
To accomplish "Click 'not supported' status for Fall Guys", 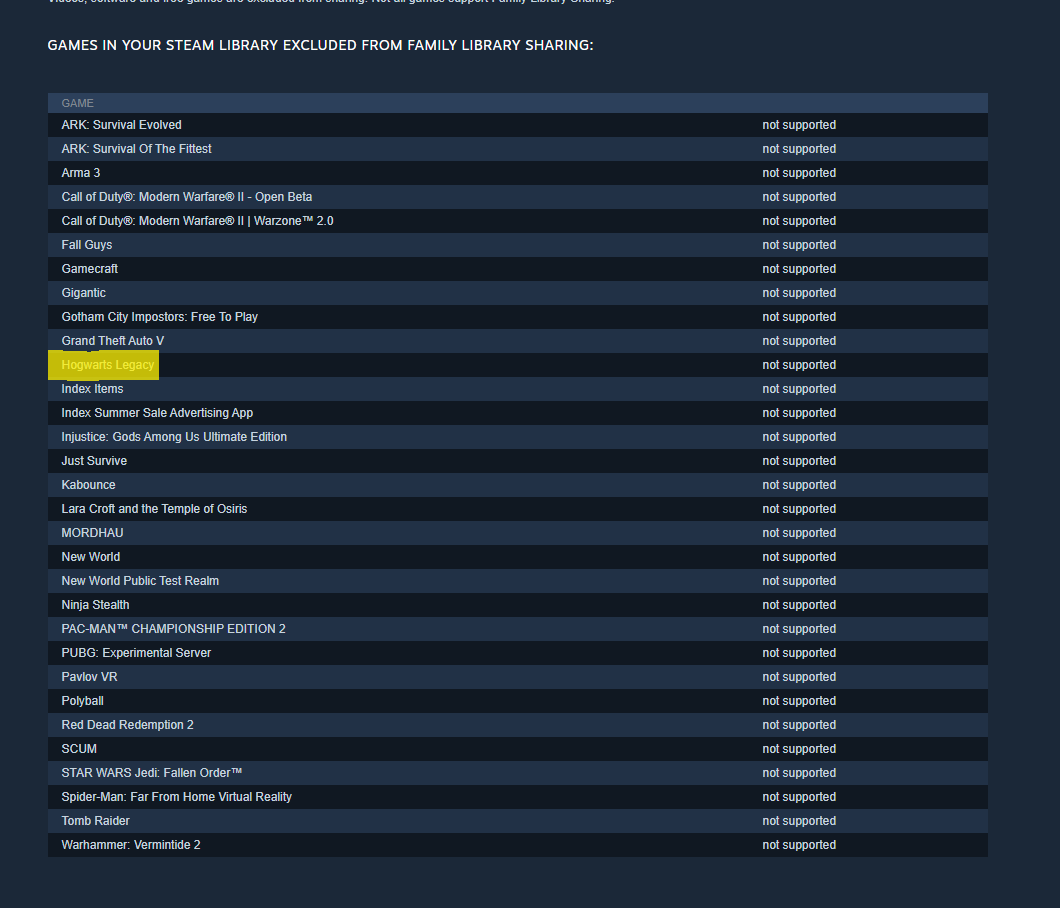I will coord(799,245).
